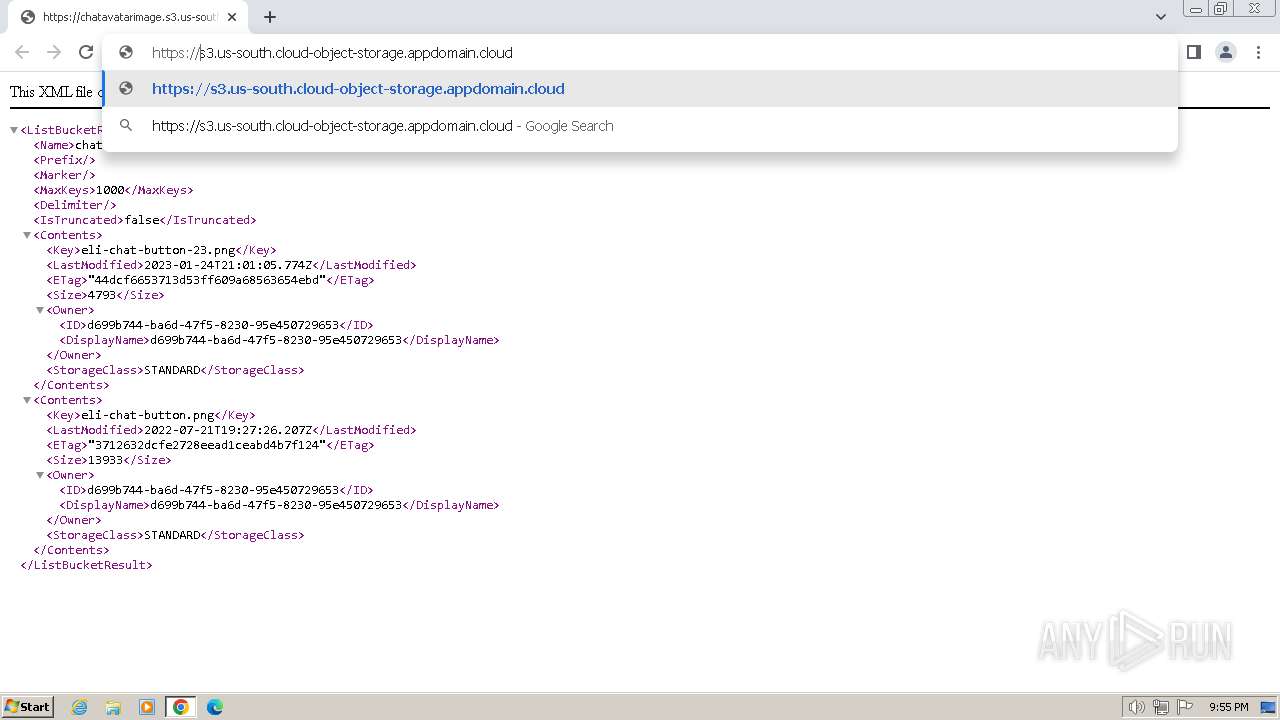Open Microsoft Edge from taskbar
Viewport: 1280px width, 720px height.
click(x=214, y=707)
